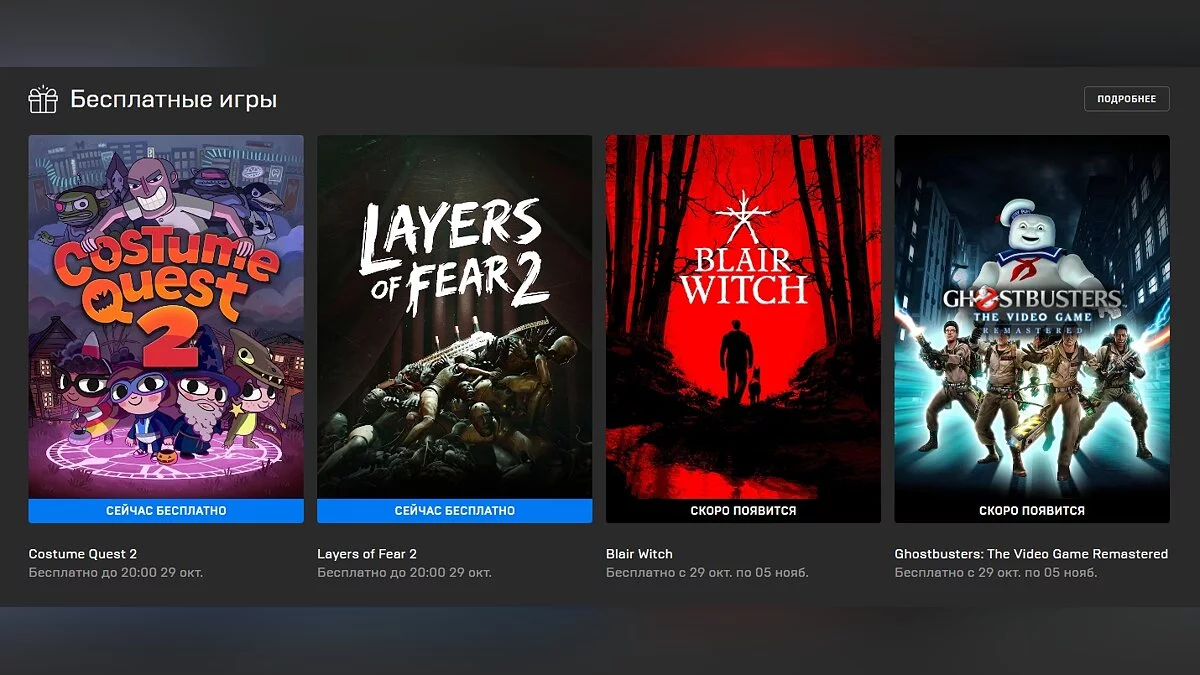Image resolution: width=1200 pixels, height=675 pixels.
Task: Open the Costume Quest 2 title link
Action: coord(83,554)
